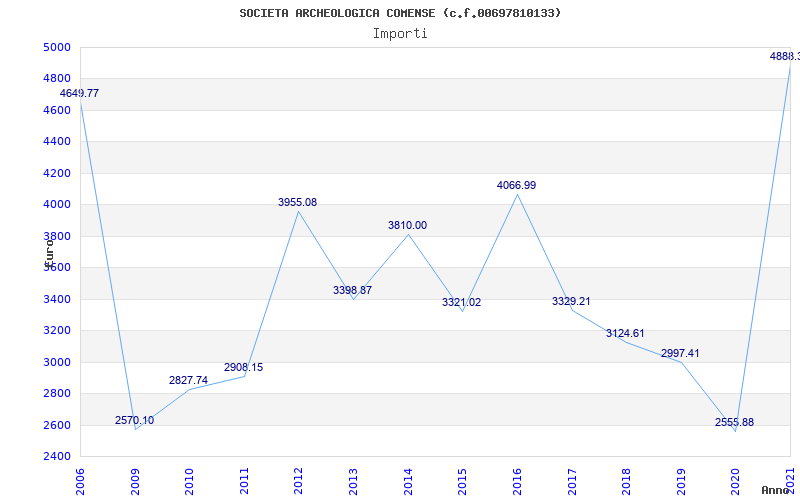Click the x-axis year 2015
This screenshot has width=800, height=500.
pyautogui.click(x=462, y=481)
